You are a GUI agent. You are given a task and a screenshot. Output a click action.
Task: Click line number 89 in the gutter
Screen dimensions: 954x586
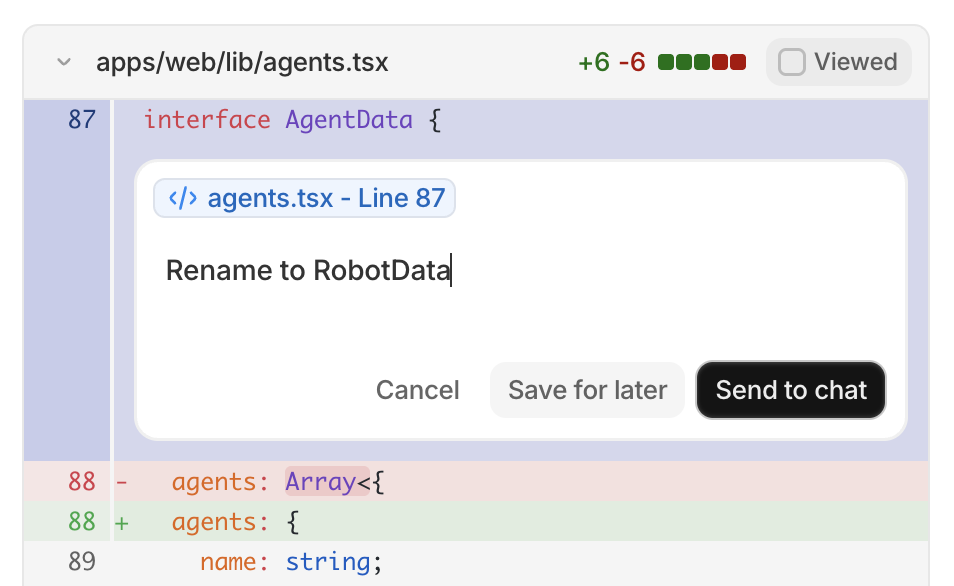pos(83,562)
